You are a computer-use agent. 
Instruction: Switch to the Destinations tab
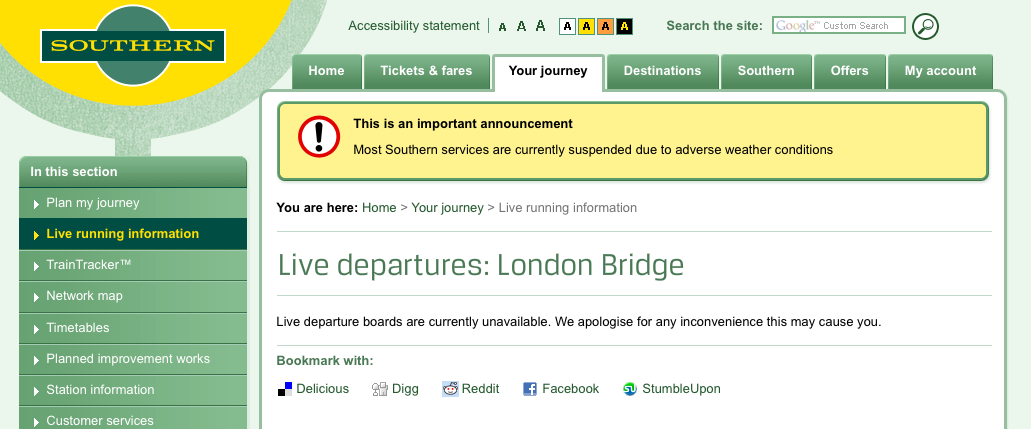click(x=662, y=71)
